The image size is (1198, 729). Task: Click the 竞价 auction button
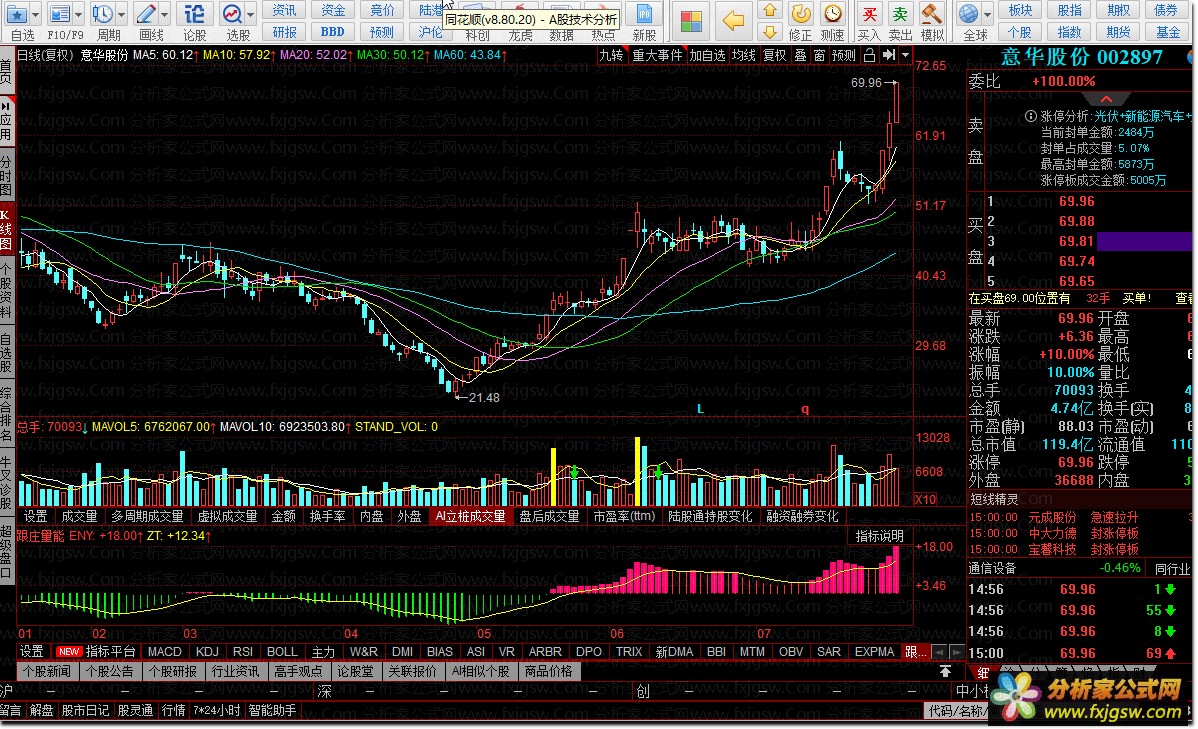(381, 10)
